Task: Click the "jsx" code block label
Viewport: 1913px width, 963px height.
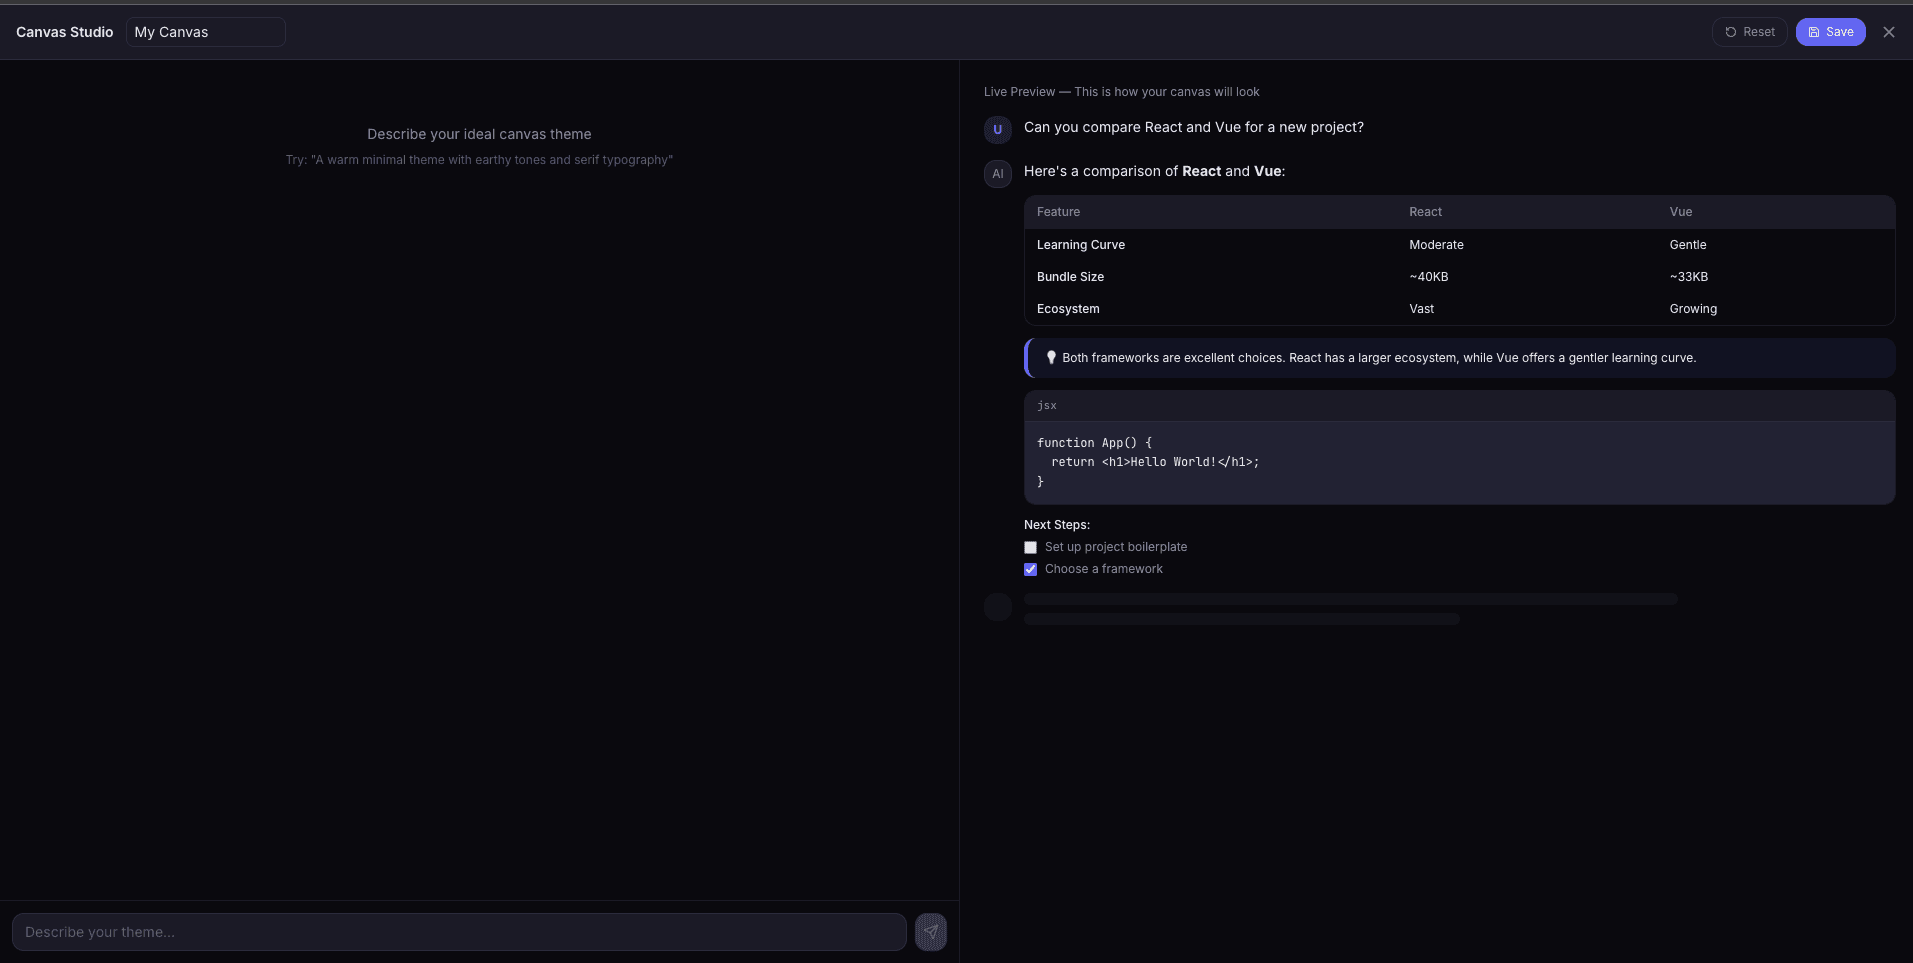Action: pos(1046,406)
